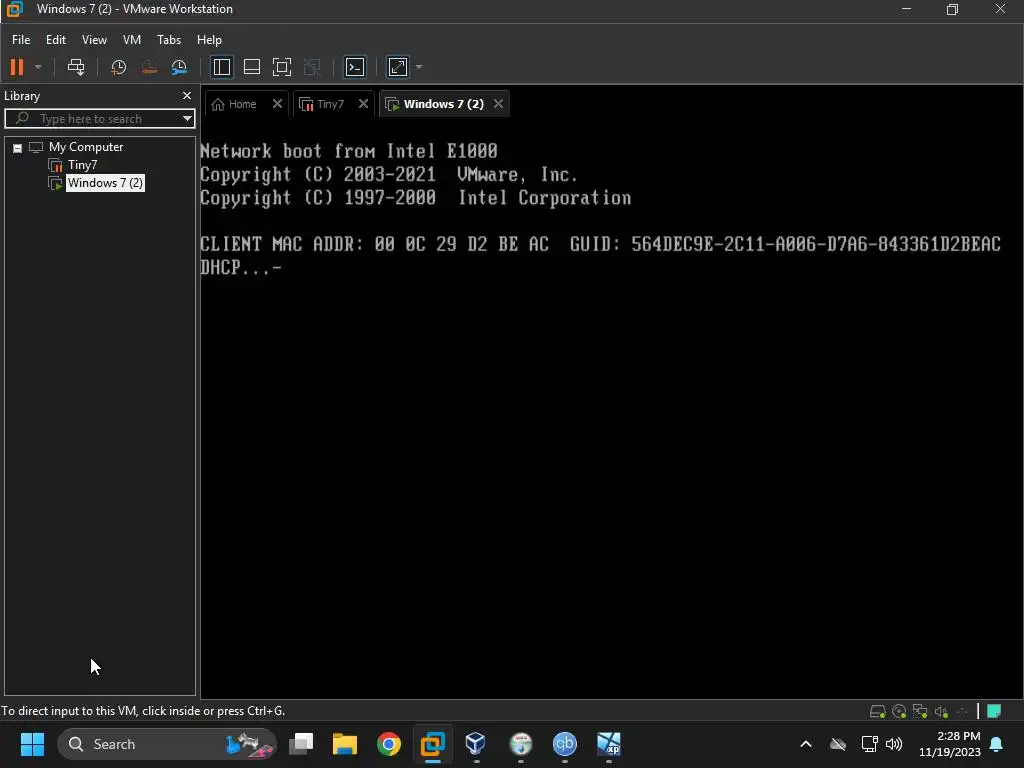This screenshot has height=768, width=1024.
Task: Click the VMware Workstation taskbar icon
Action: coord(432,744)
